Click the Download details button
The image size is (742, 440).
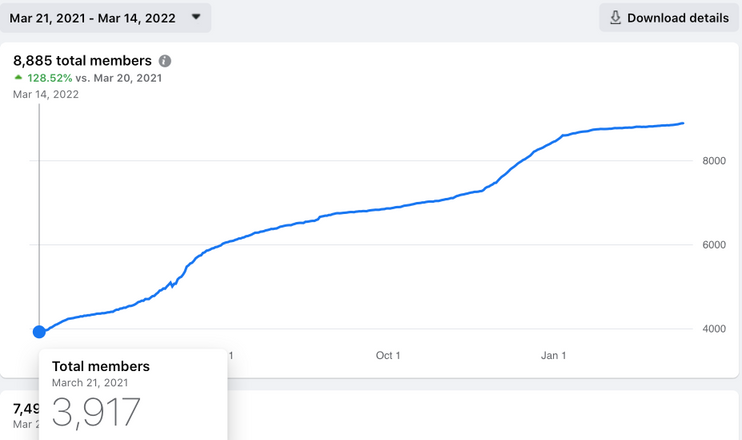(x=669, y=18)
